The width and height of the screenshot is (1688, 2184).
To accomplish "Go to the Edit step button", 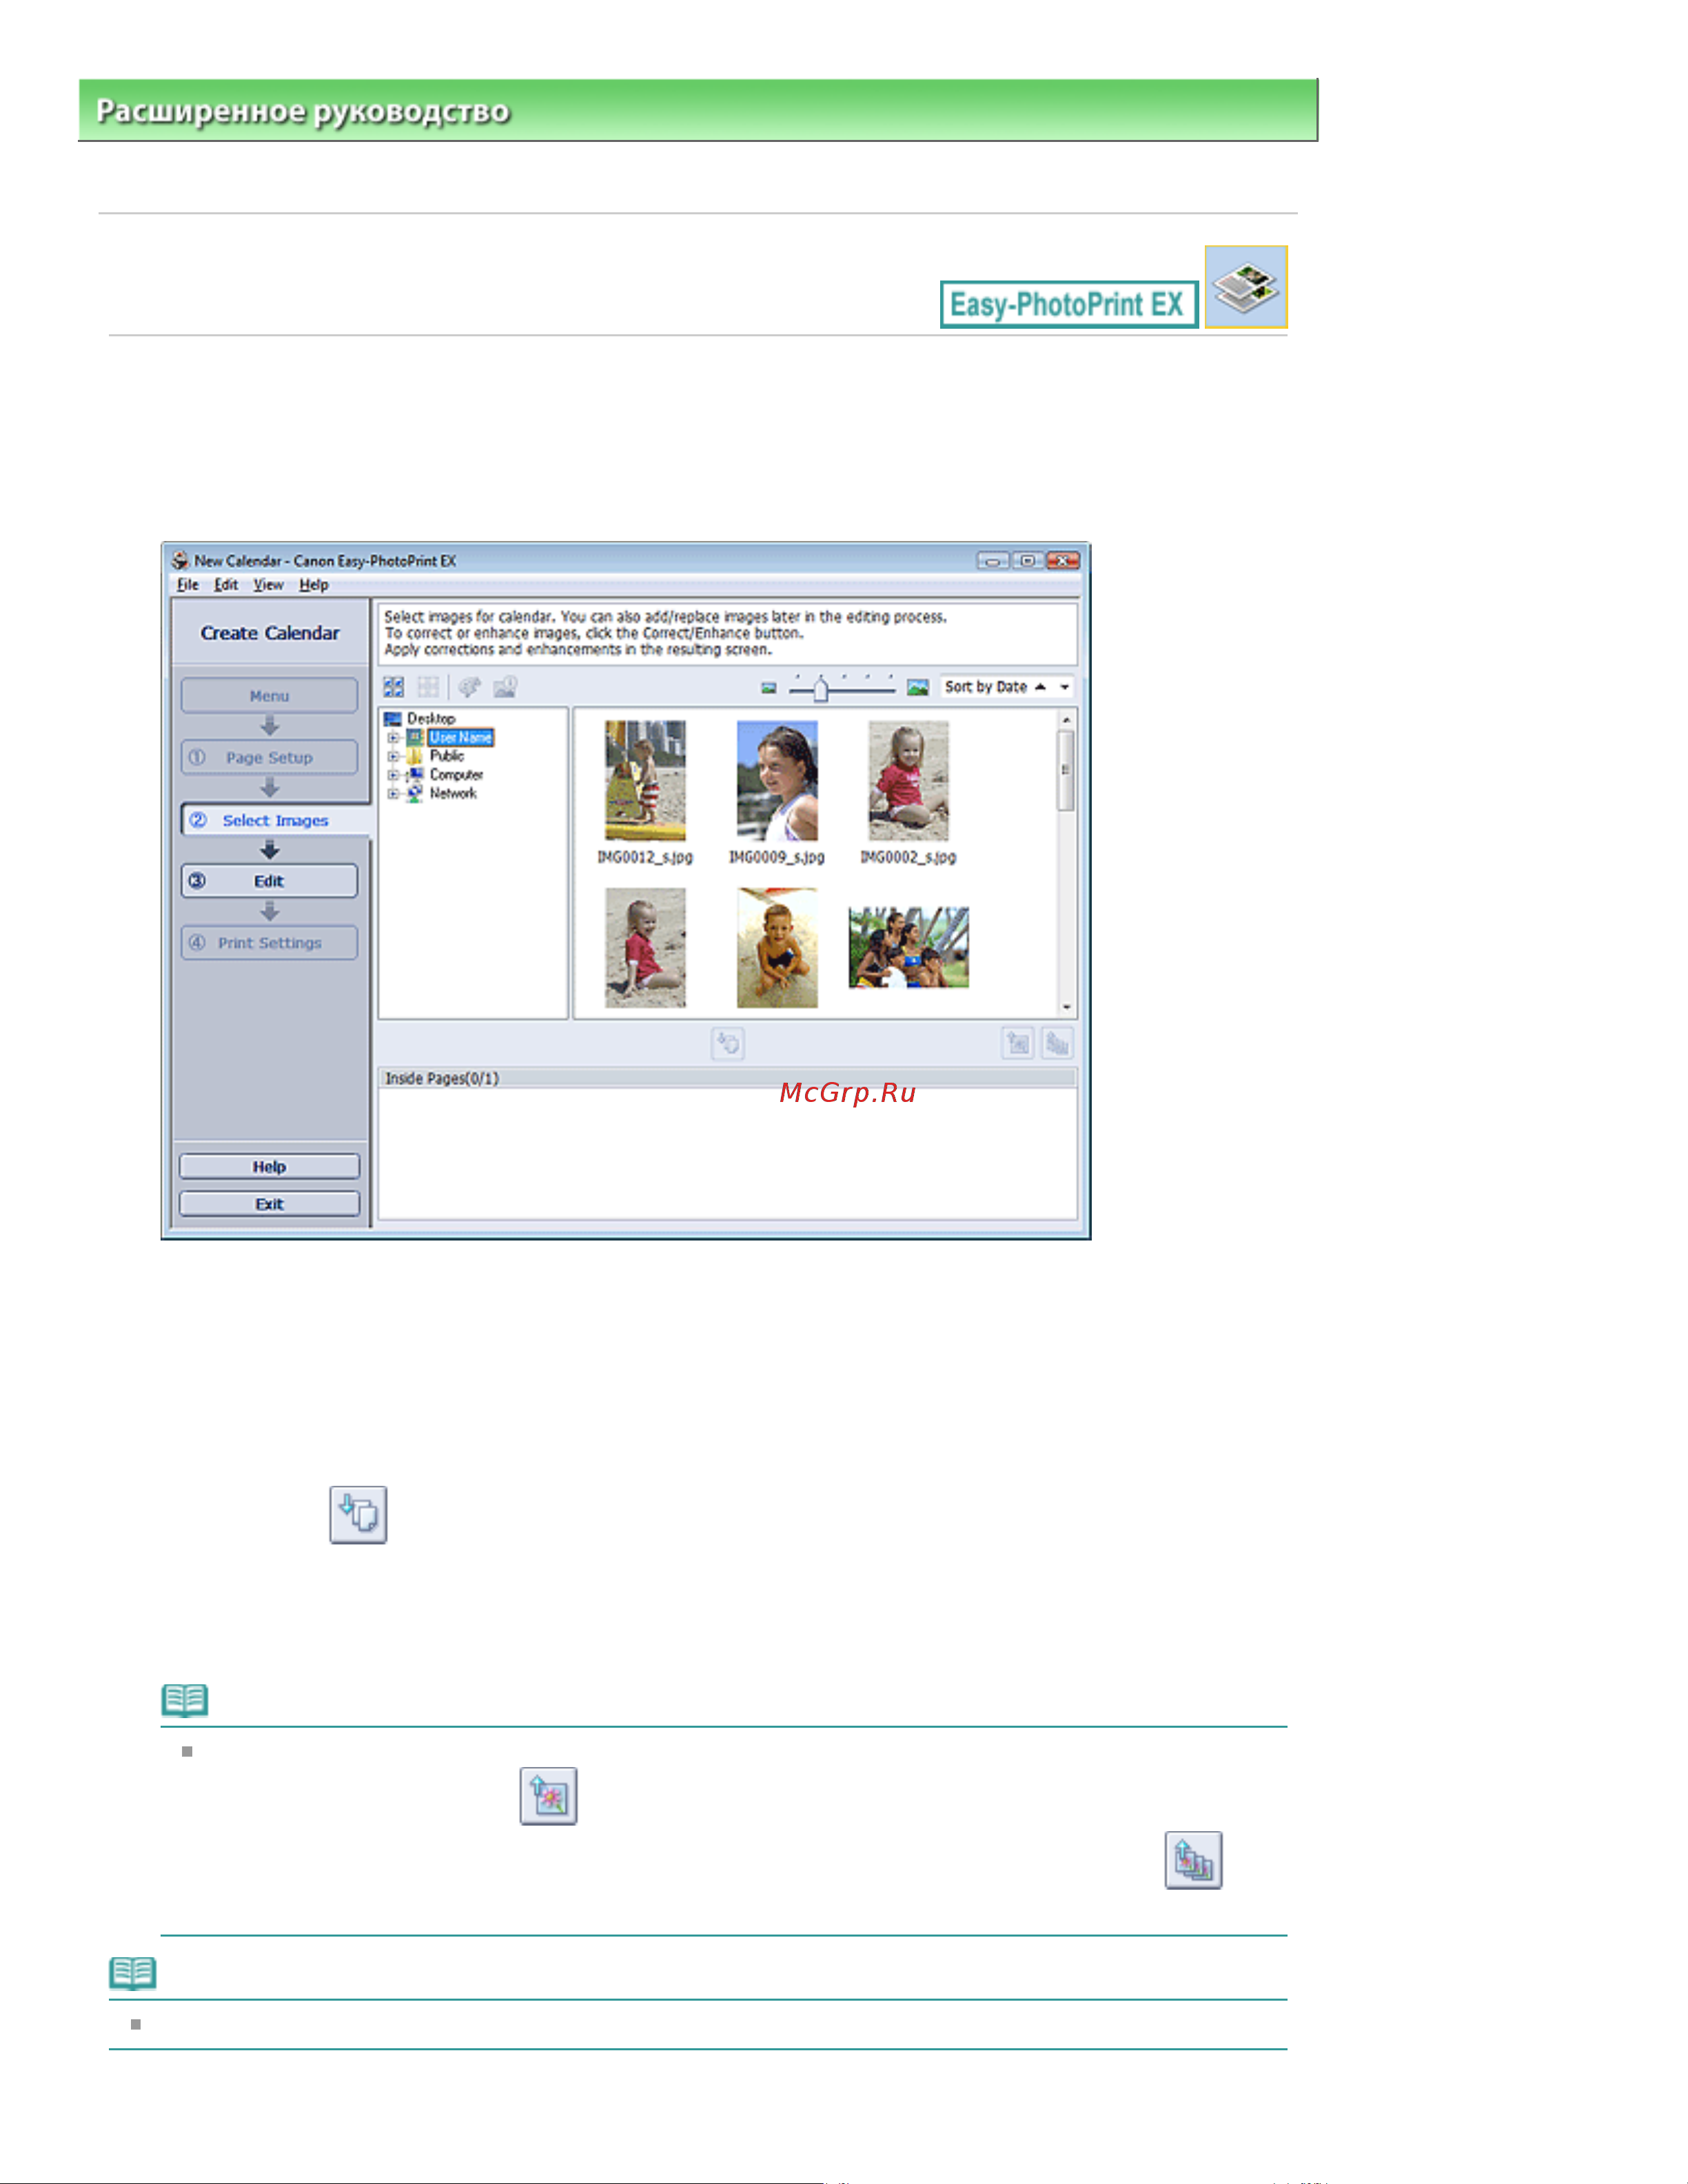I will click(269, 881).
